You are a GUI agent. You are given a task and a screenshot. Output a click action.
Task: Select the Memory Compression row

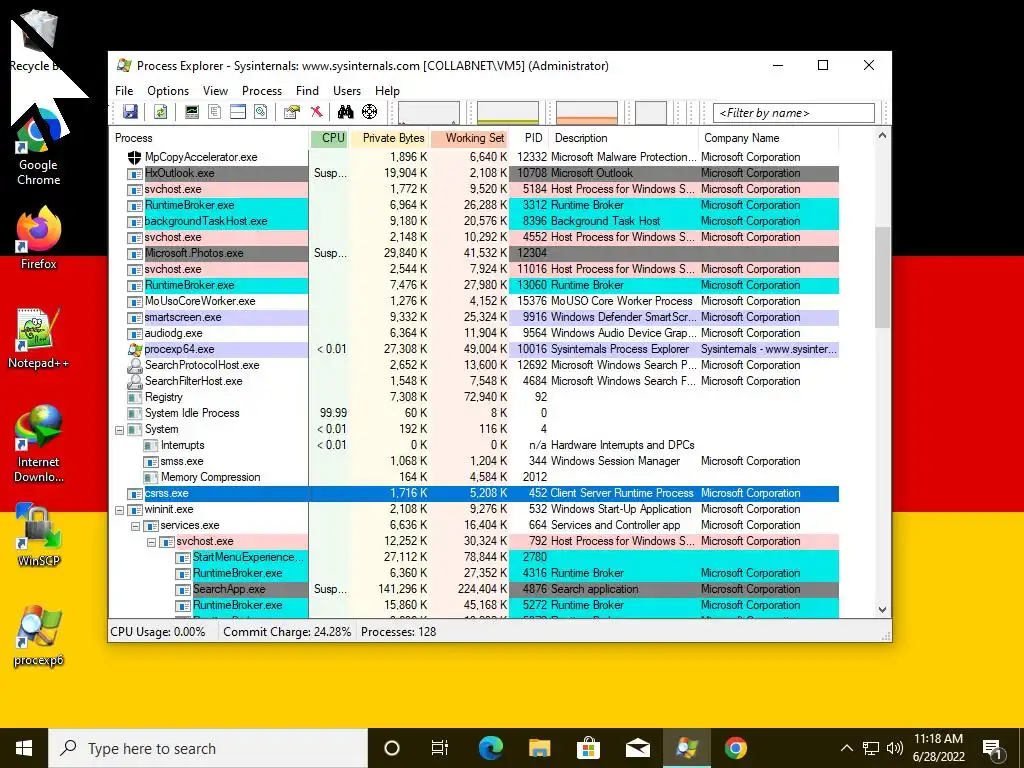pyautogui.click(x=474, y=477)
